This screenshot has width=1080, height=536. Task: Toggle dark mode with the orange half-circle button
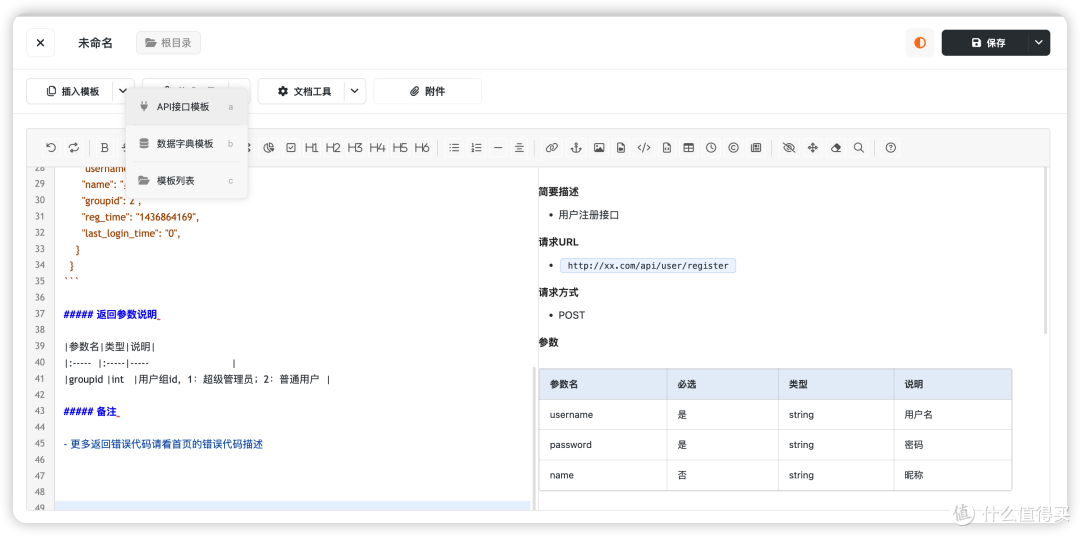[x=920, y=43]
